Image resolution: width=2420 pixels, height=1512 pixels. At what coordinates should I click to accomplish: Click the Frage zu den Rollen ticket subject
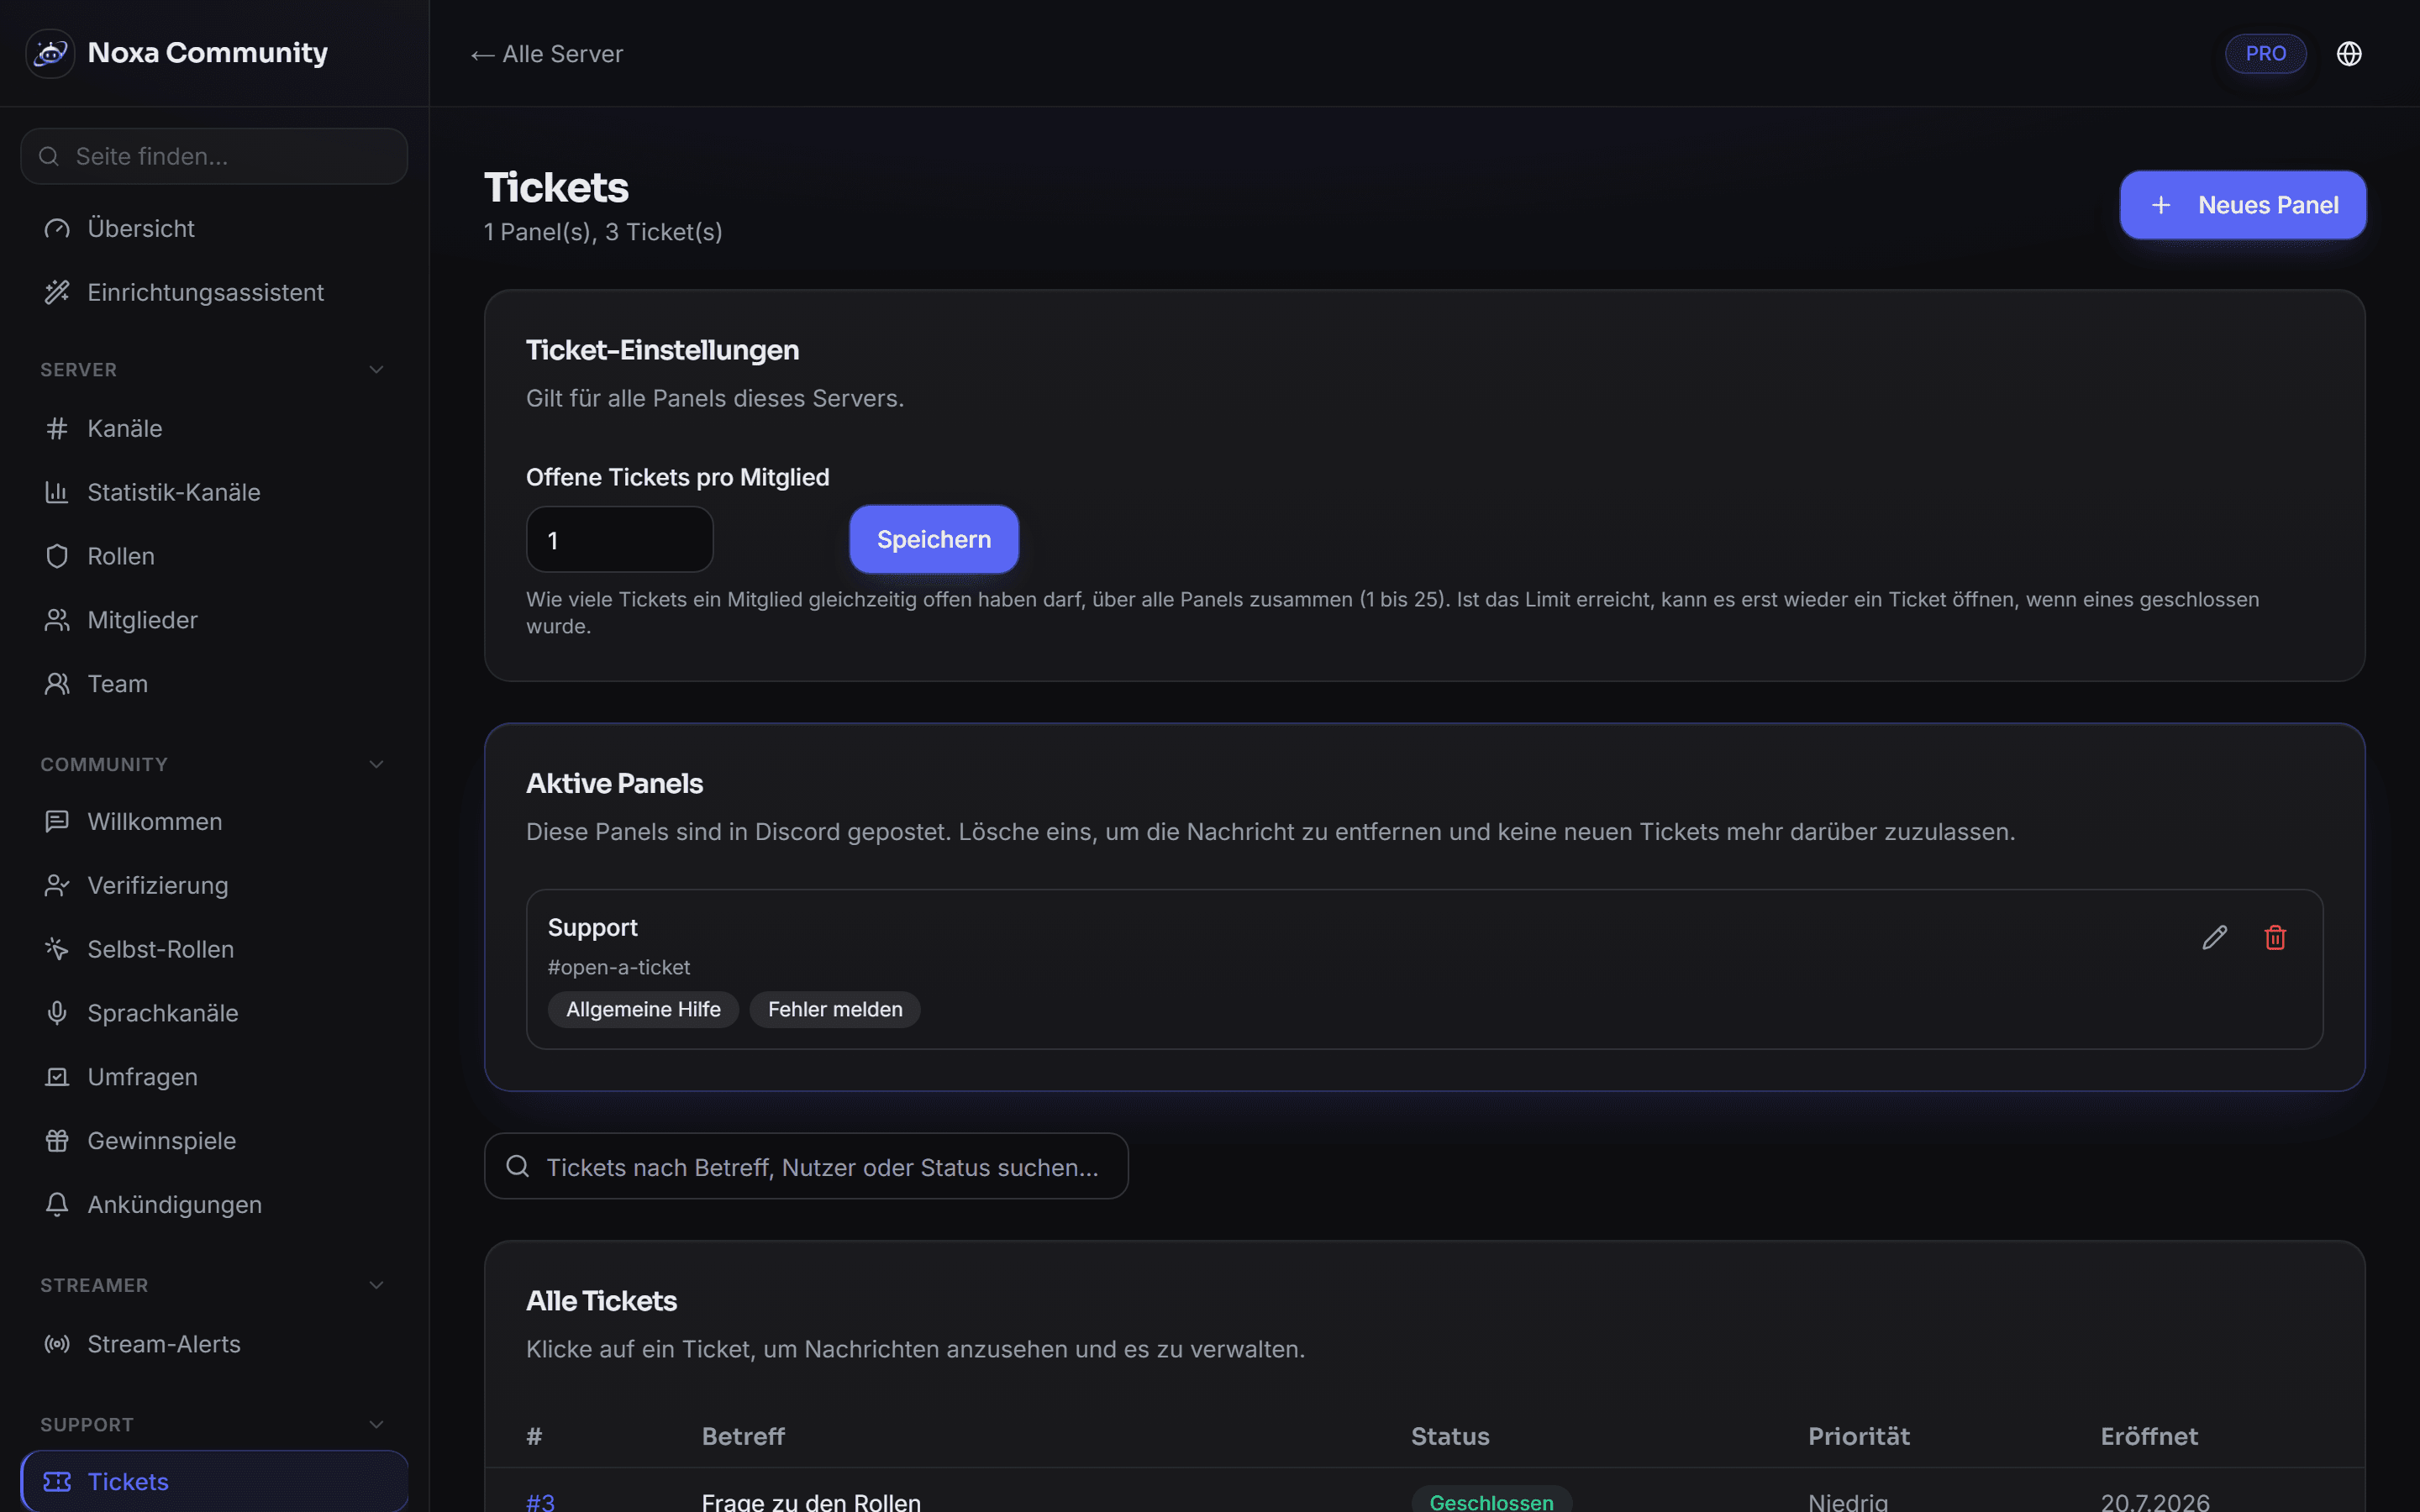[811, 1501]
